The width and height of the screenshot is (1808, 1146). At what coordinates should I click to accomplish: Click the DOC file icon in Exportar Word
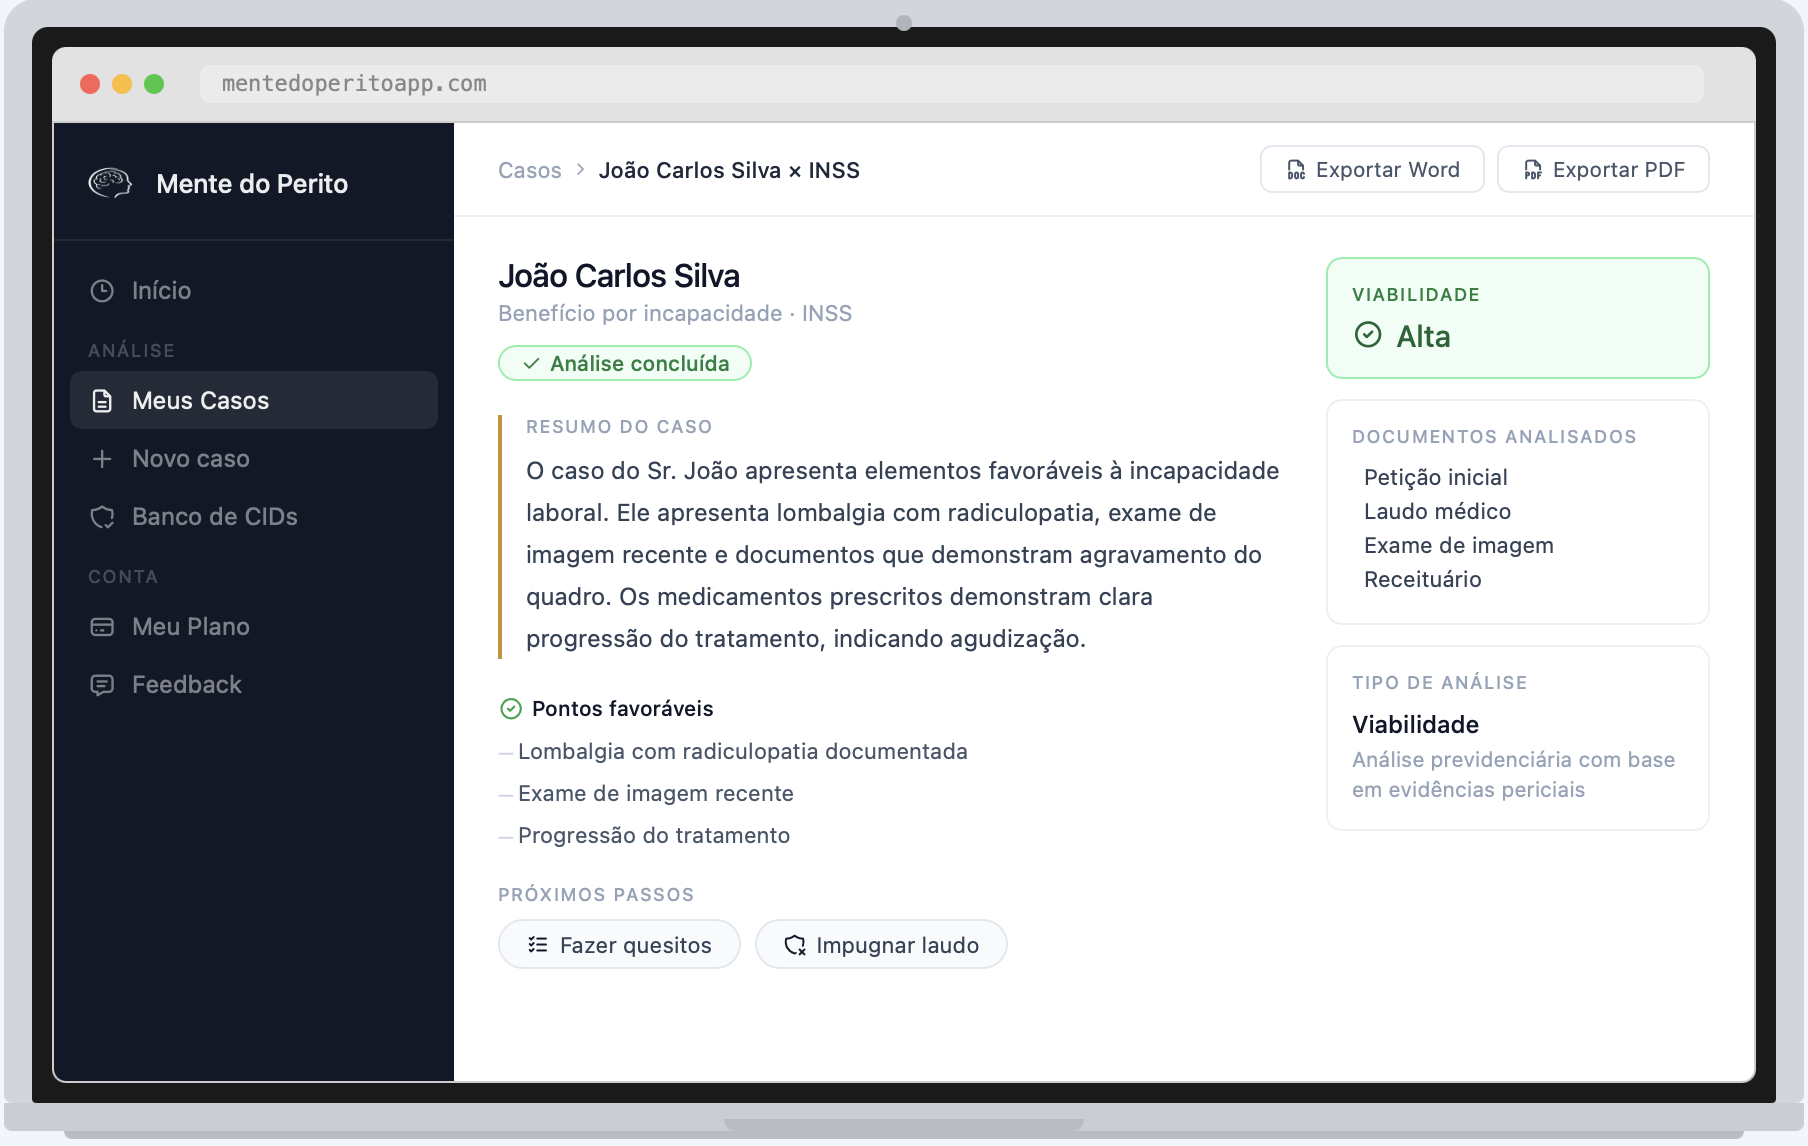[x=1296, y=170]
